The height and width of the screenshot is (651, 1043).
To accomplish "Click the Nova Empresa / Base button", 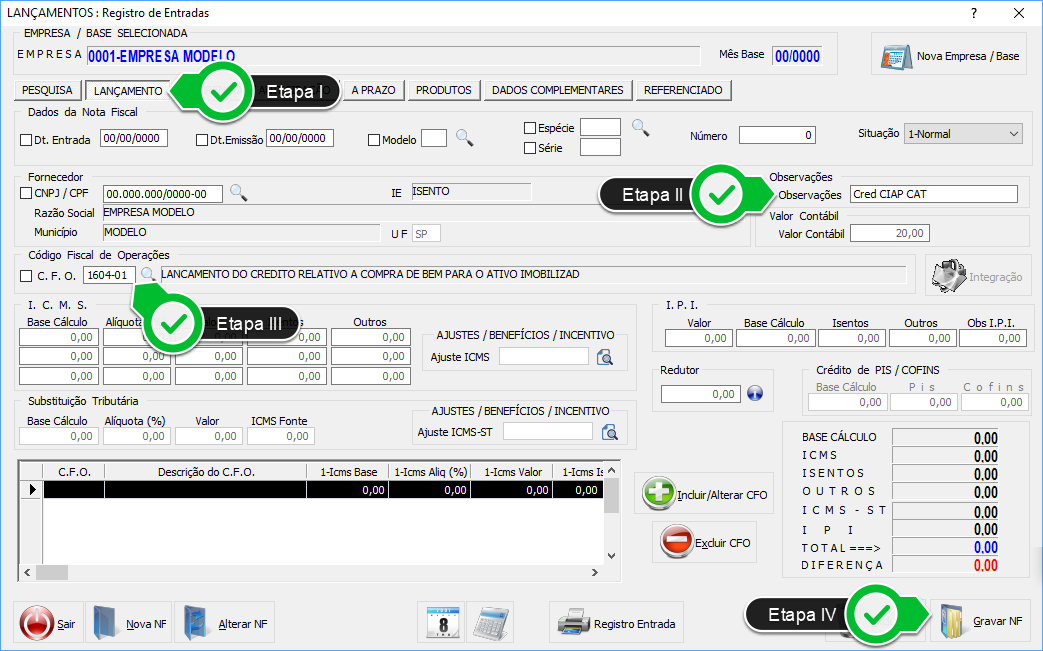I will point(951,56).
